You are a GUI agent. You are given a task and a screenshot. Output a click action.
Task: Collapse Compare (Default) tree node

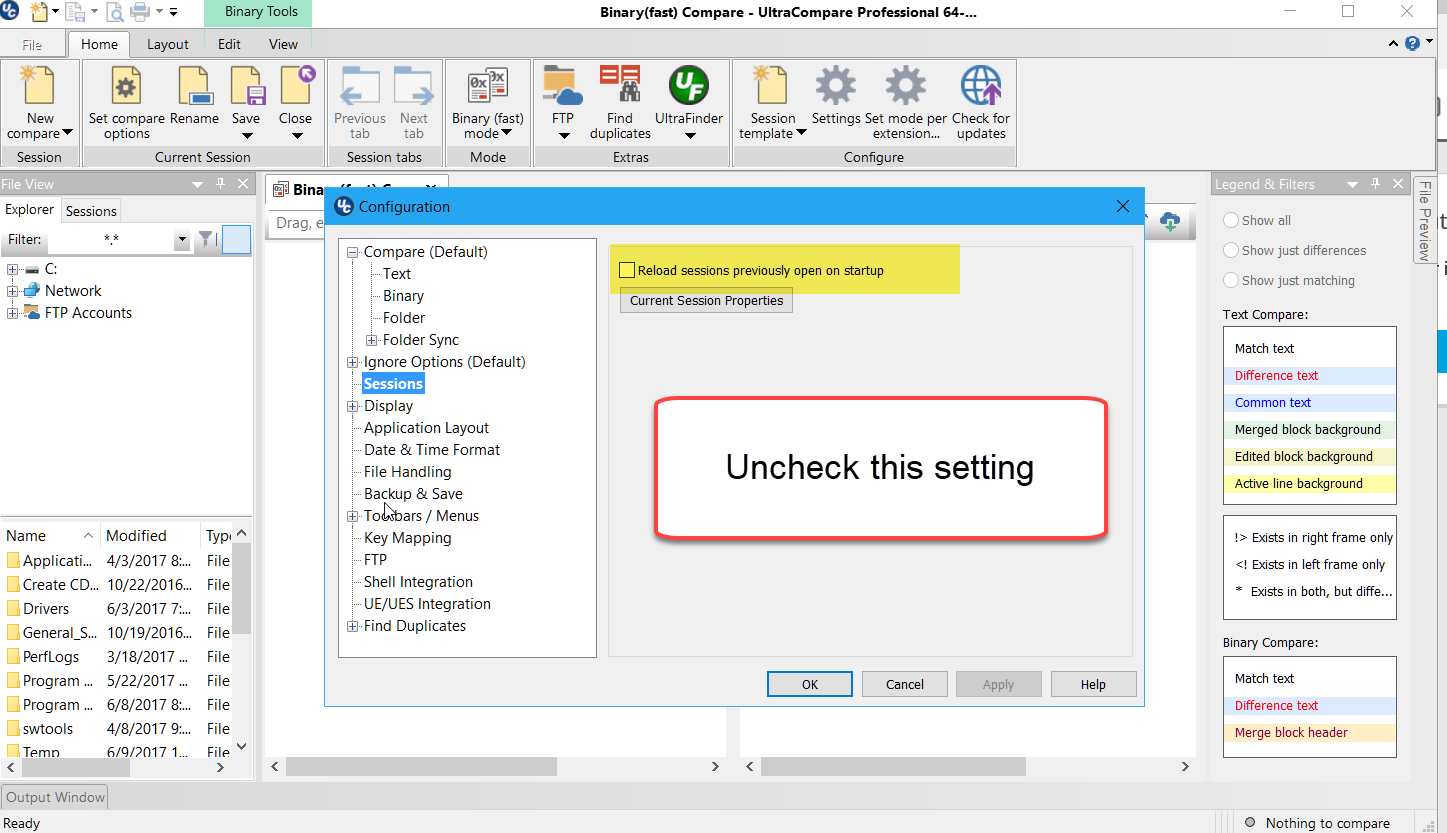pyautogui.click(x=352, y=252)
